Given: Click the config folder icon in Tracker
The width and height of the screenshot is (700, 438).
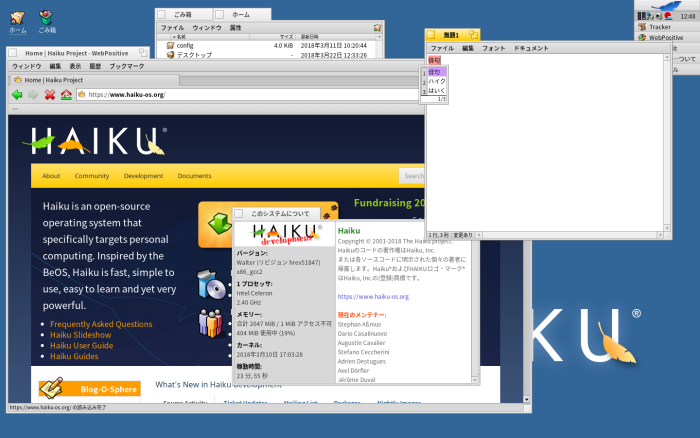Looking at the screenshot, I should 170,46.
